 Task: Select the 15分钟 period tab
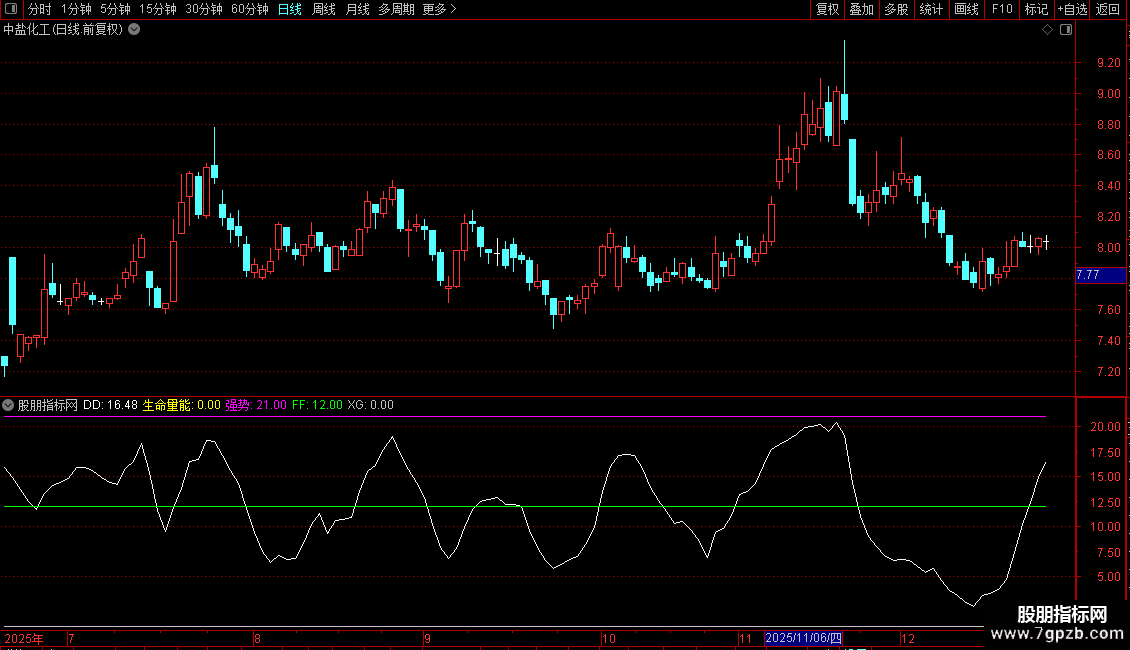(x=158, y=9)
